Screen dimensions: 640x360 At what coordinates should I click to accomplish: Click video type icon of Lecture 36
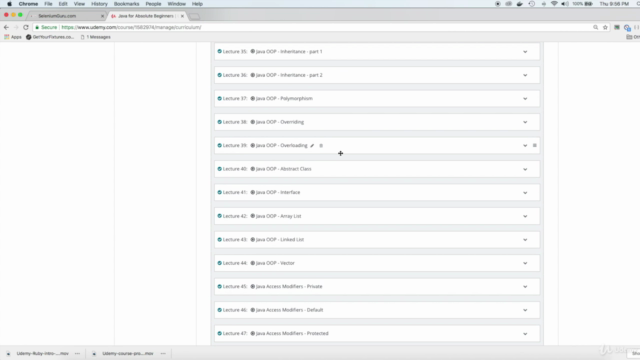pyautogui.click(x=253, y=75)
